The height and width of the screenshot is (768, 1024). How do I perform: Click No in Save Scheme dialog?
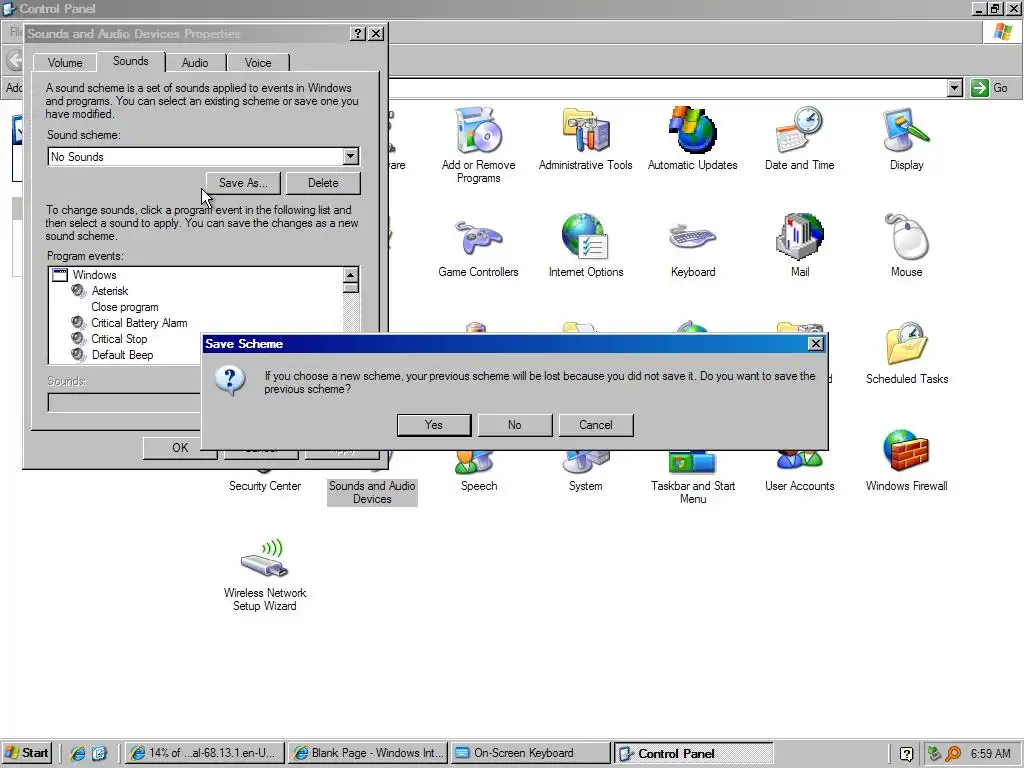pos(515,425)
